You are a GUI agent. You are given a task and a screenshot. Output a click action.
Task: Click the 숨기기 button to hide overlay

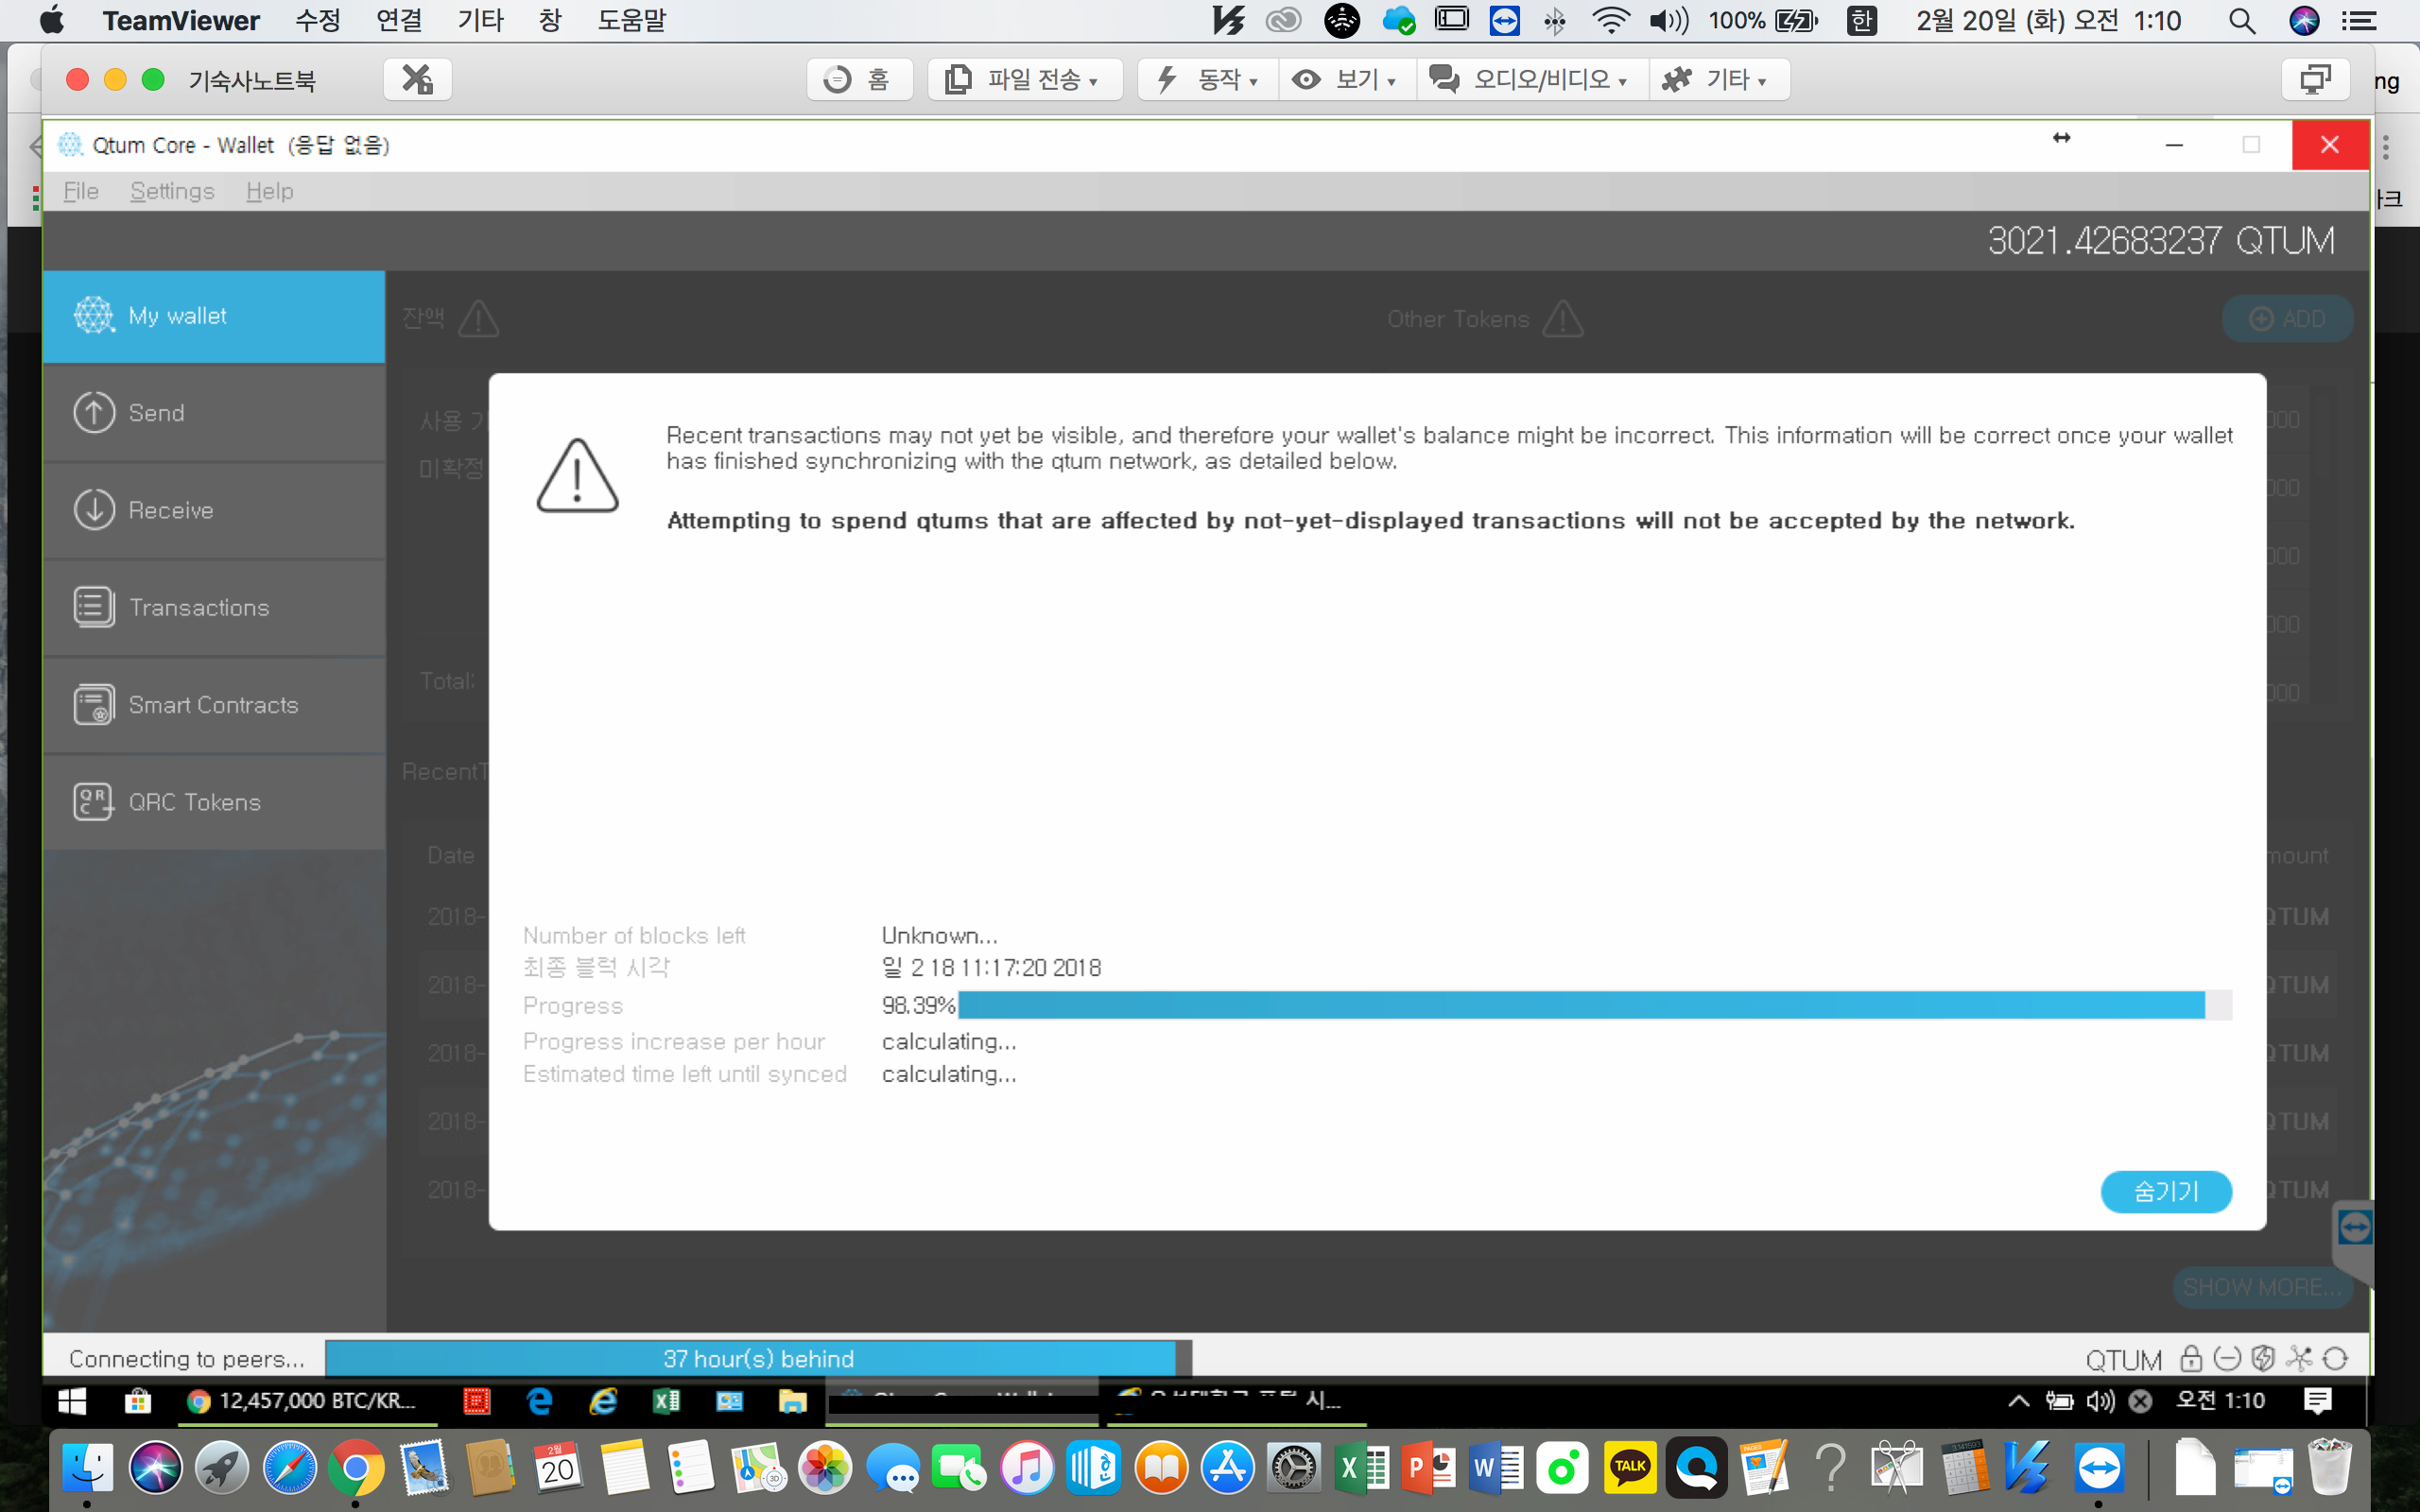[x=2166, y=1191]
